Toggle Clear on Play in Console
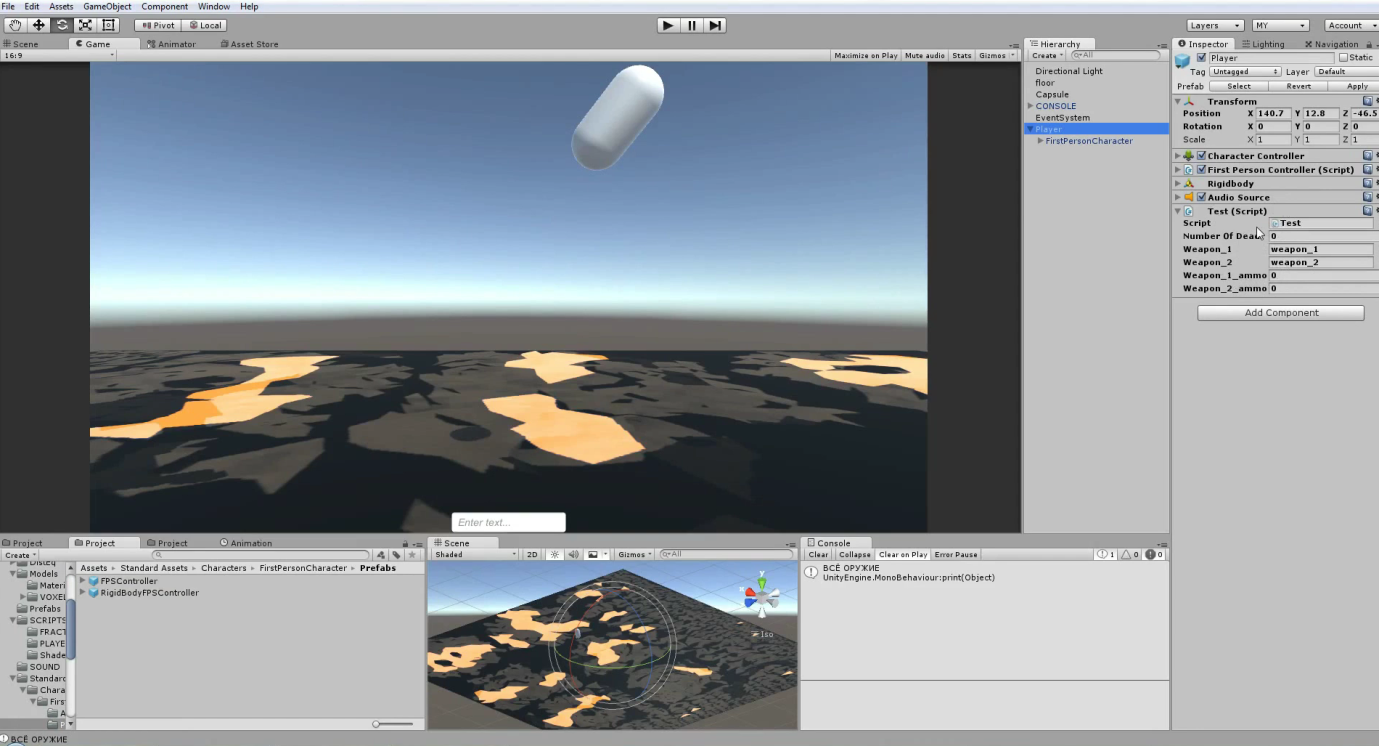Image resolution: width=1379 pixels, height=746 pixels. 903,554
